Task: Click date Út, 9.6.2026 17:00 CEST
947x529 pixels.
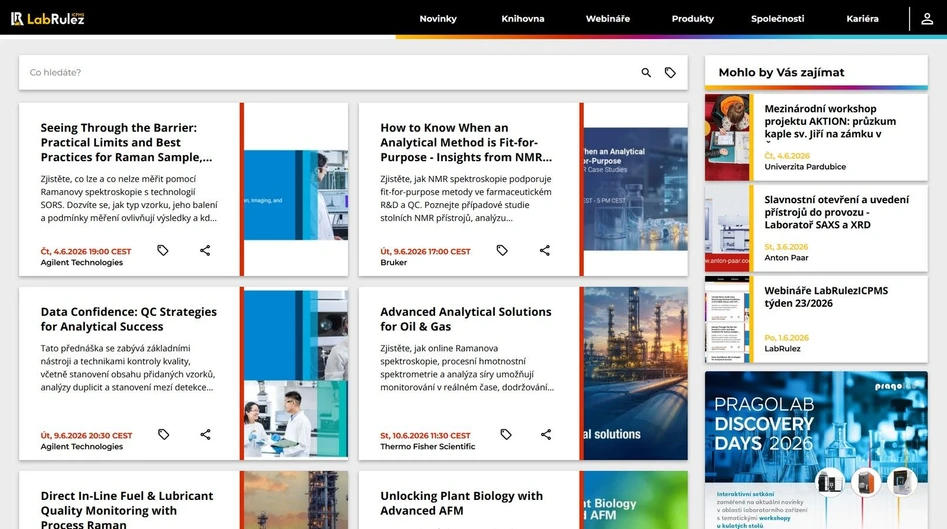Action: (425, 251)
